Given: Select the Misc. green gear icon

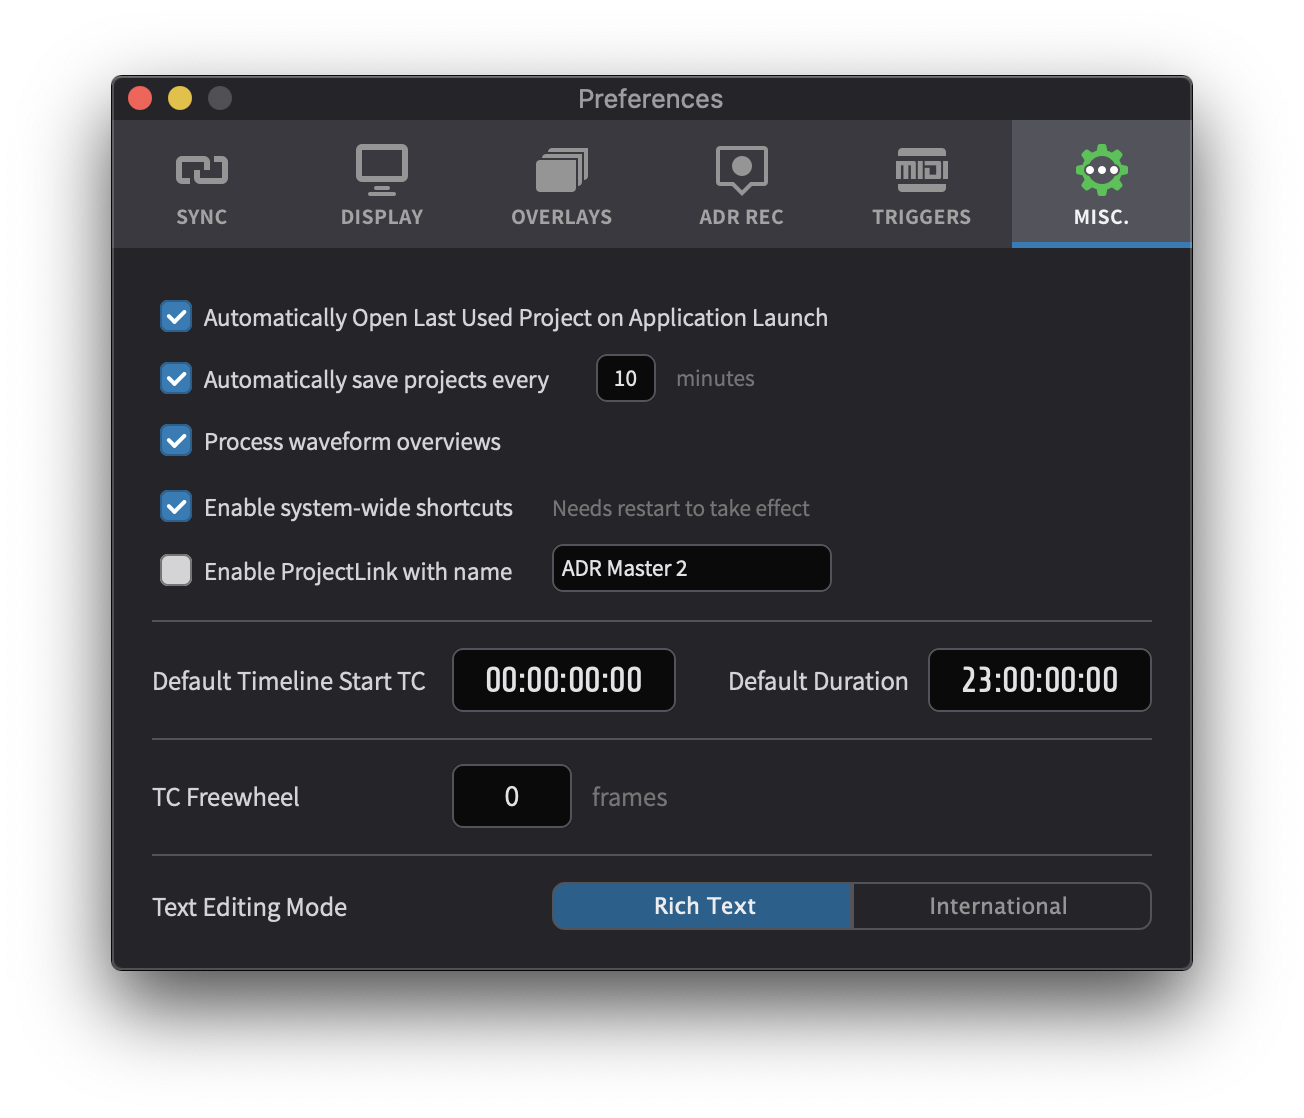Looking at the screenshot, I should click(x=1102, y=170).
